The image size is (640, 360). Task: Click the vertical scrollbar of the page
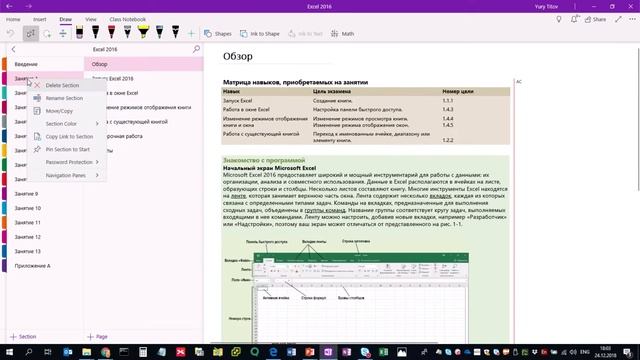click(638, 118)
